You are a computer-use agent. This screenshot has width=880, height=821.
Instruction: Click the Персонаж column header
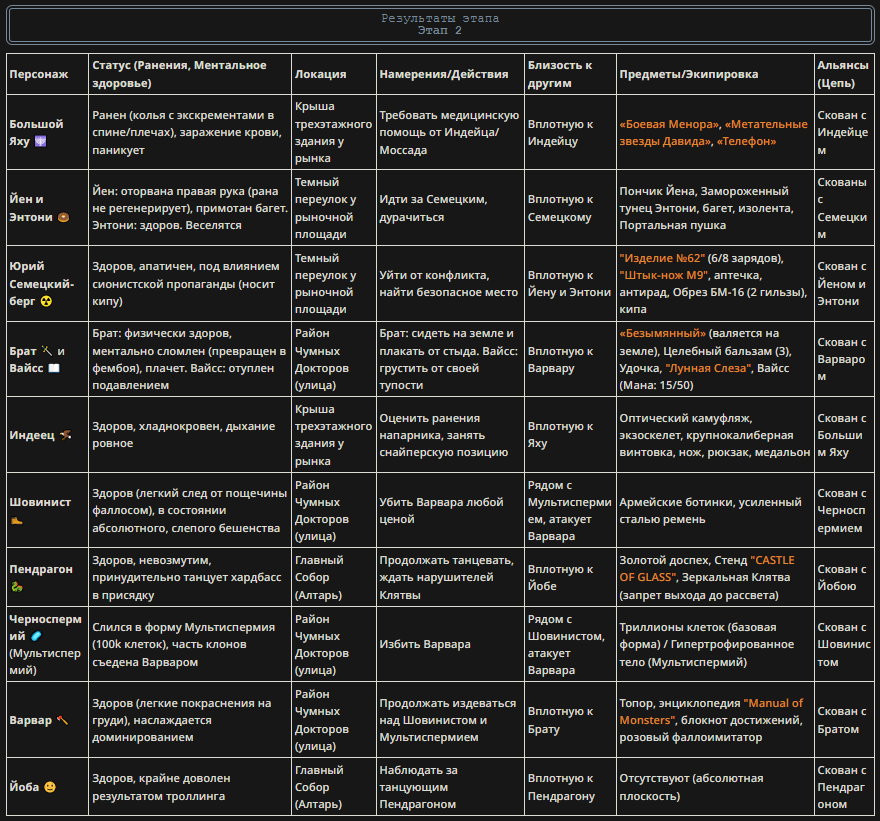pyautogui.click(x=47, y=74)
